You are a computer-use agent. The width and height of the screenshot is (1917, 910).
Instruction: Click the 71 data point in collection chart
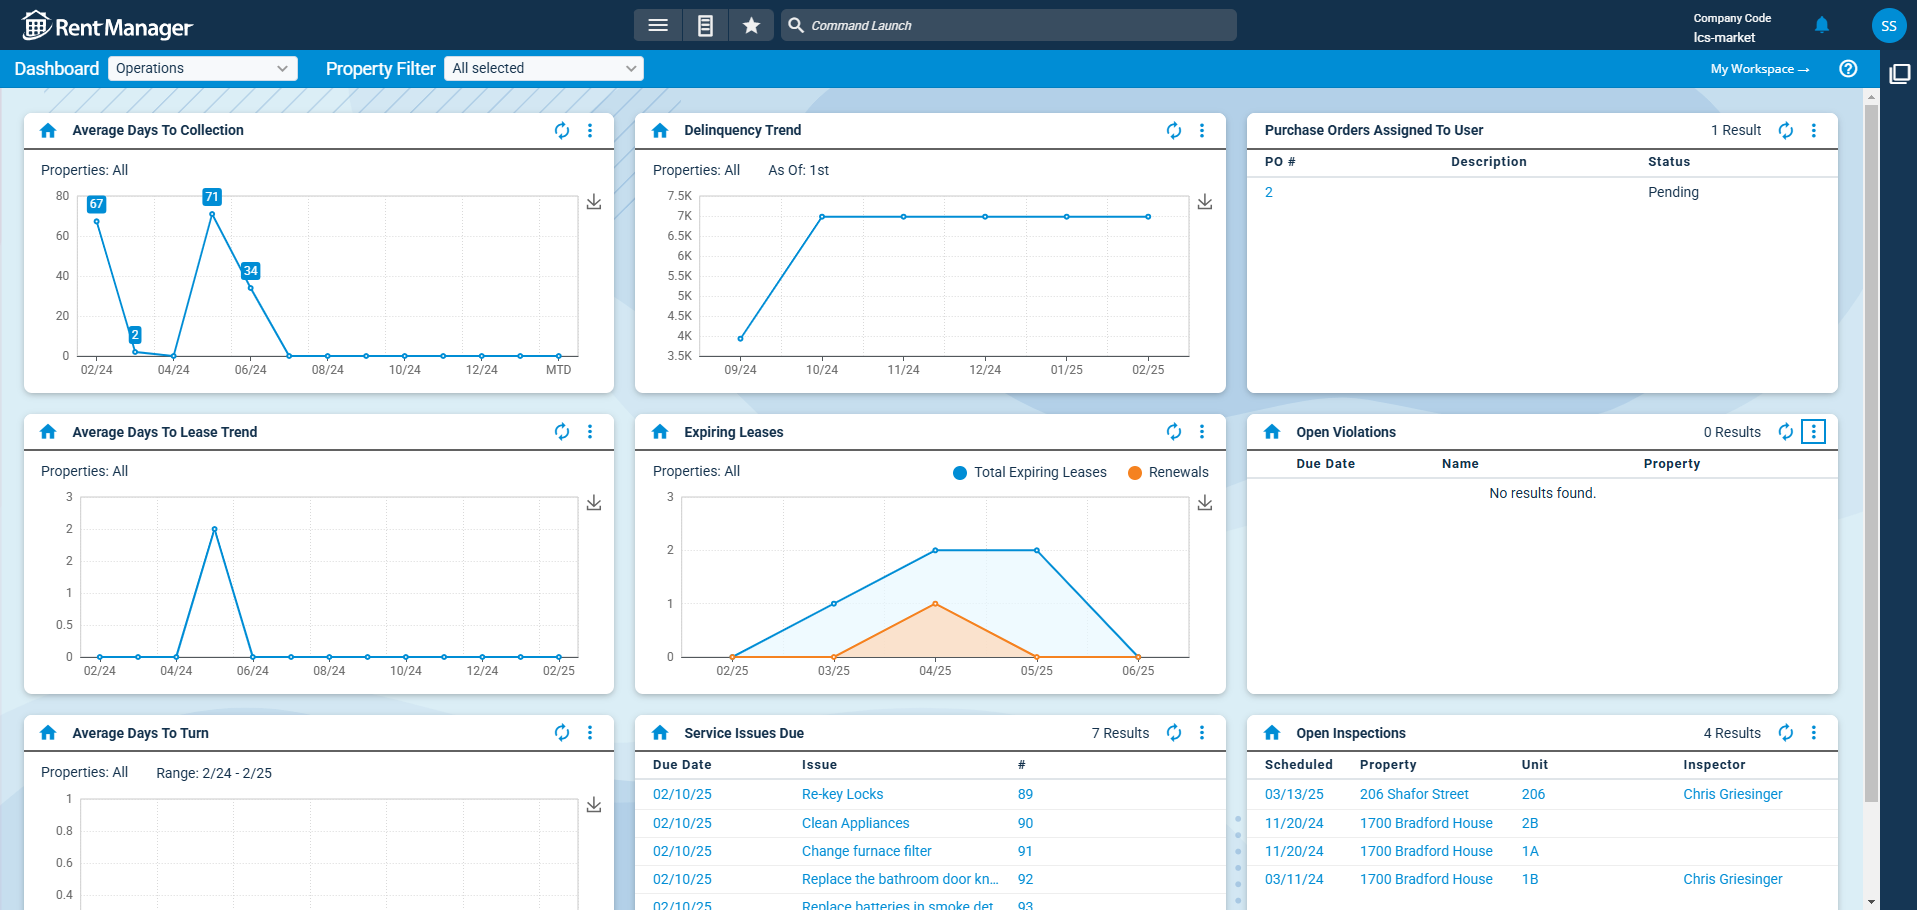[x=212, y=214]
